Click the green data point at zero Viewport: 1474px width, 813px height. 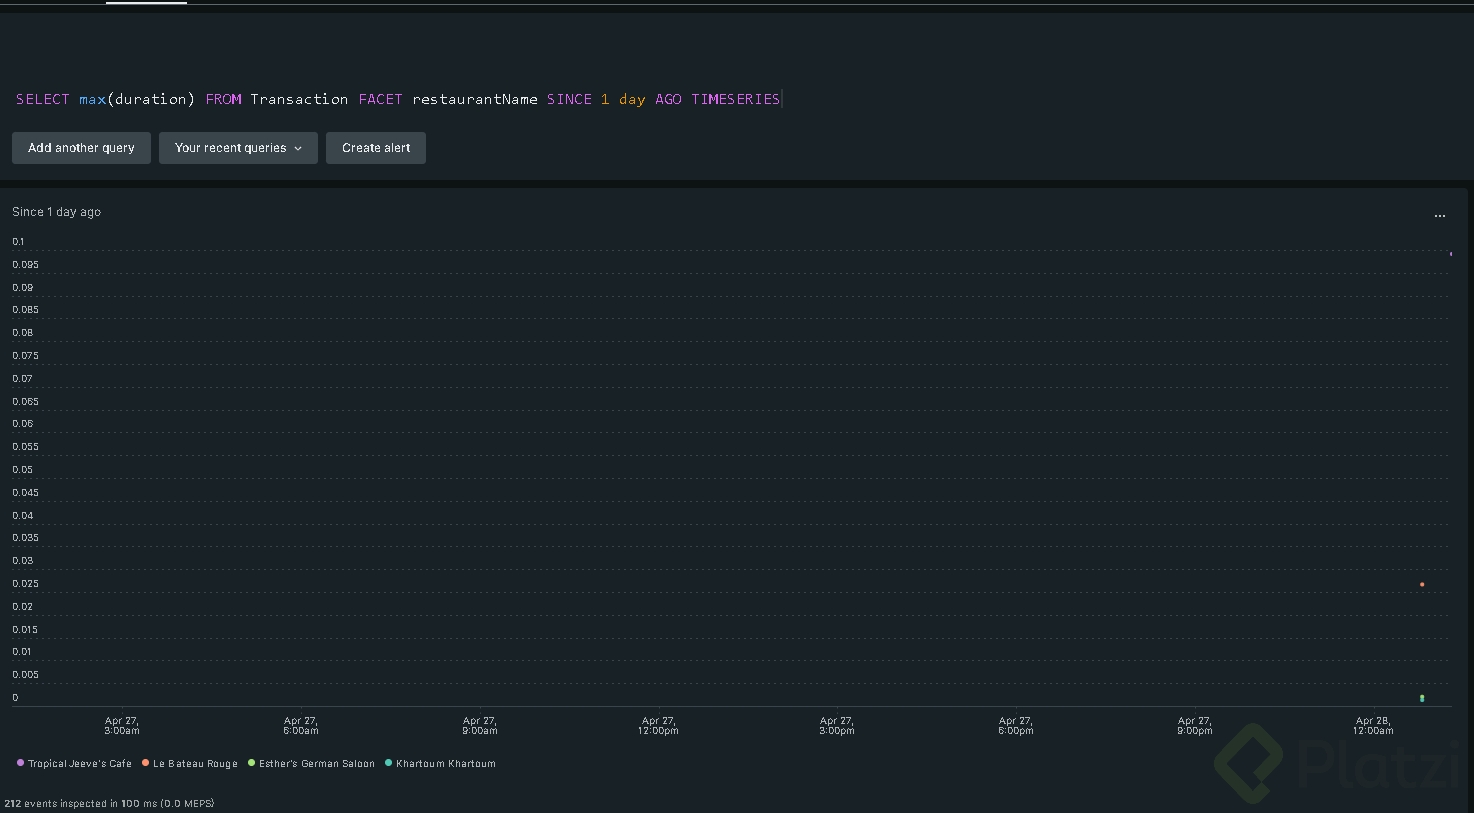click(1422, 698)
